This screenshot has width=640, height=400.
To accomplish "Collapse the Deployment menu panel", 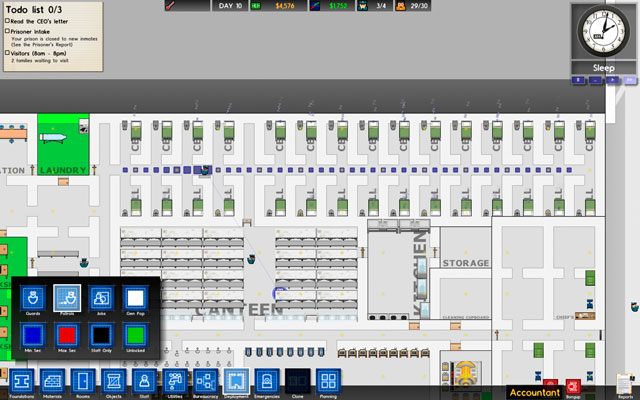I will point(236,381).
